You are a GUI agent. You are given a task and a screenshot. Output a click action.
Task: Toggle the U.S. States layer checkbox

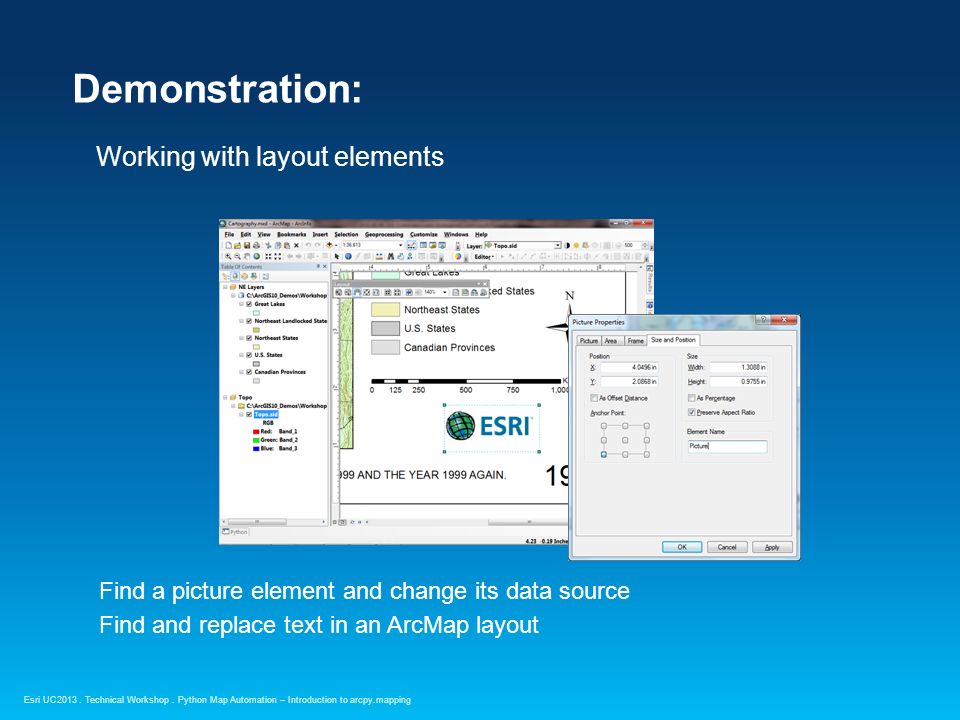tap(249, 355)
